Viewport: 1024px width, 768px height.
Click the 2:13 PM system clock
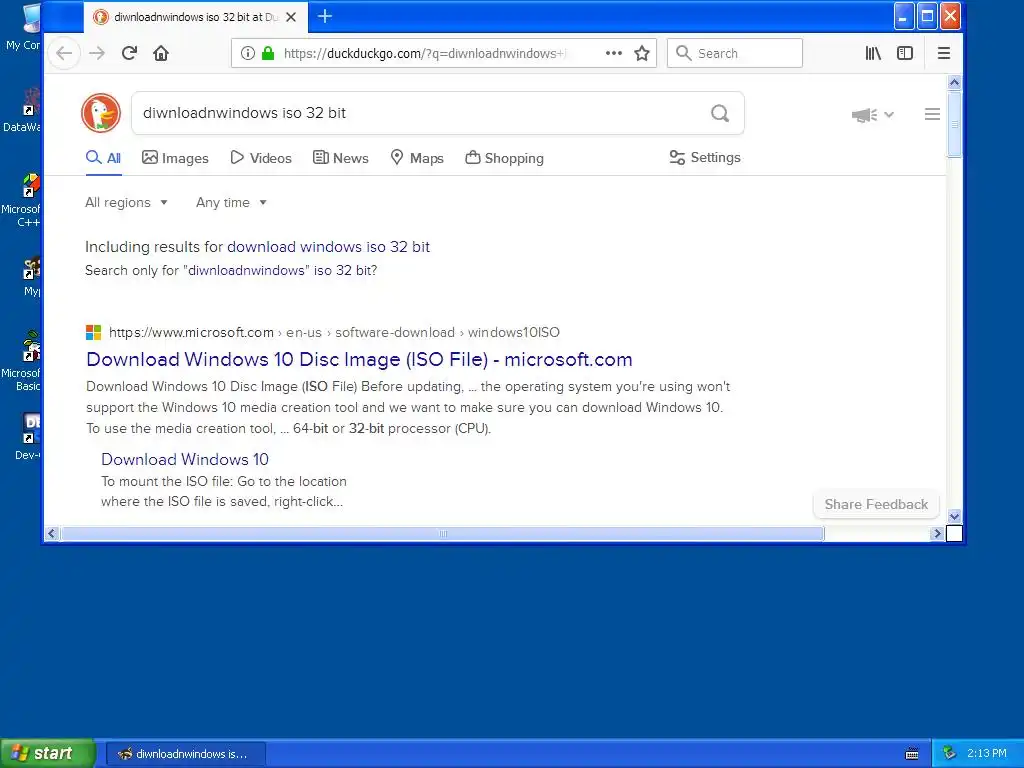(x=987, y=753)
